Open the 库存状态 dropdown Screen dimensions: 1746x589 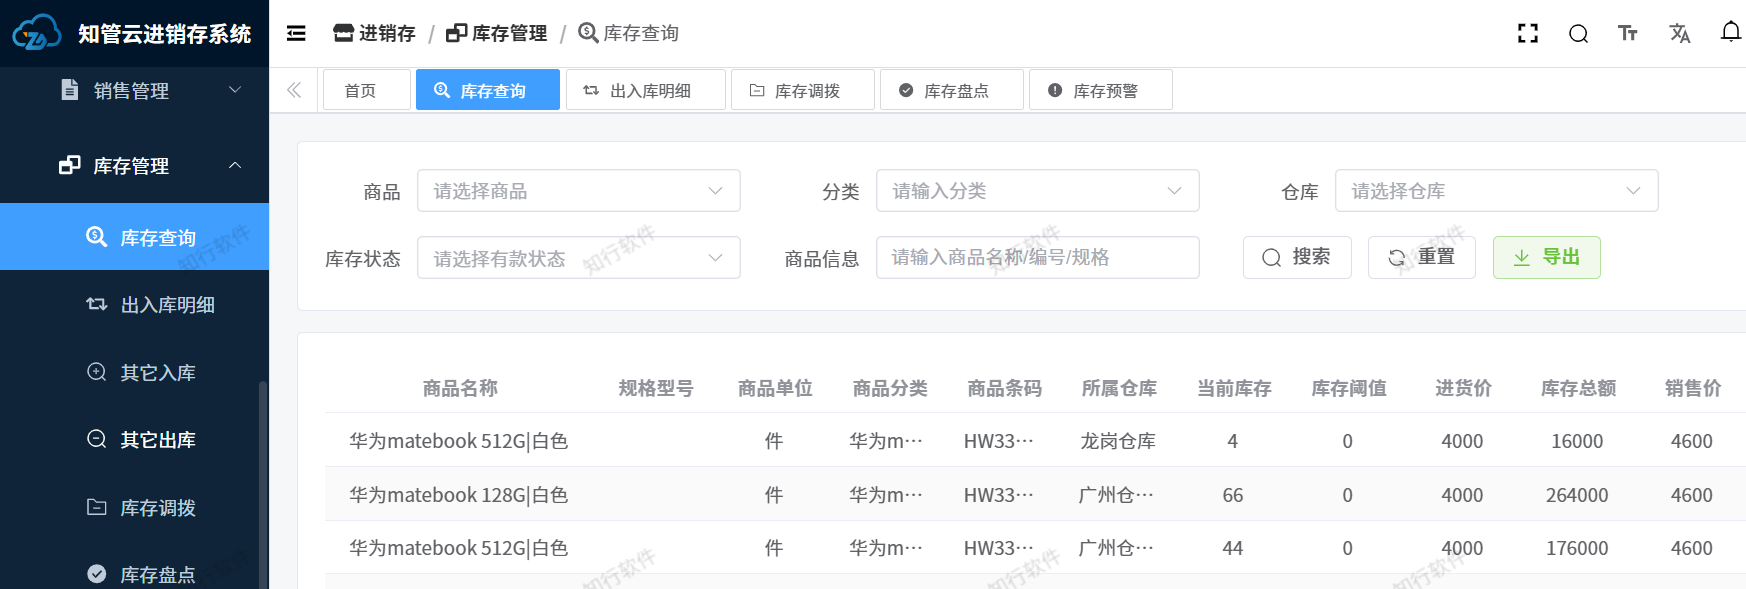click(x=578, y=258)
